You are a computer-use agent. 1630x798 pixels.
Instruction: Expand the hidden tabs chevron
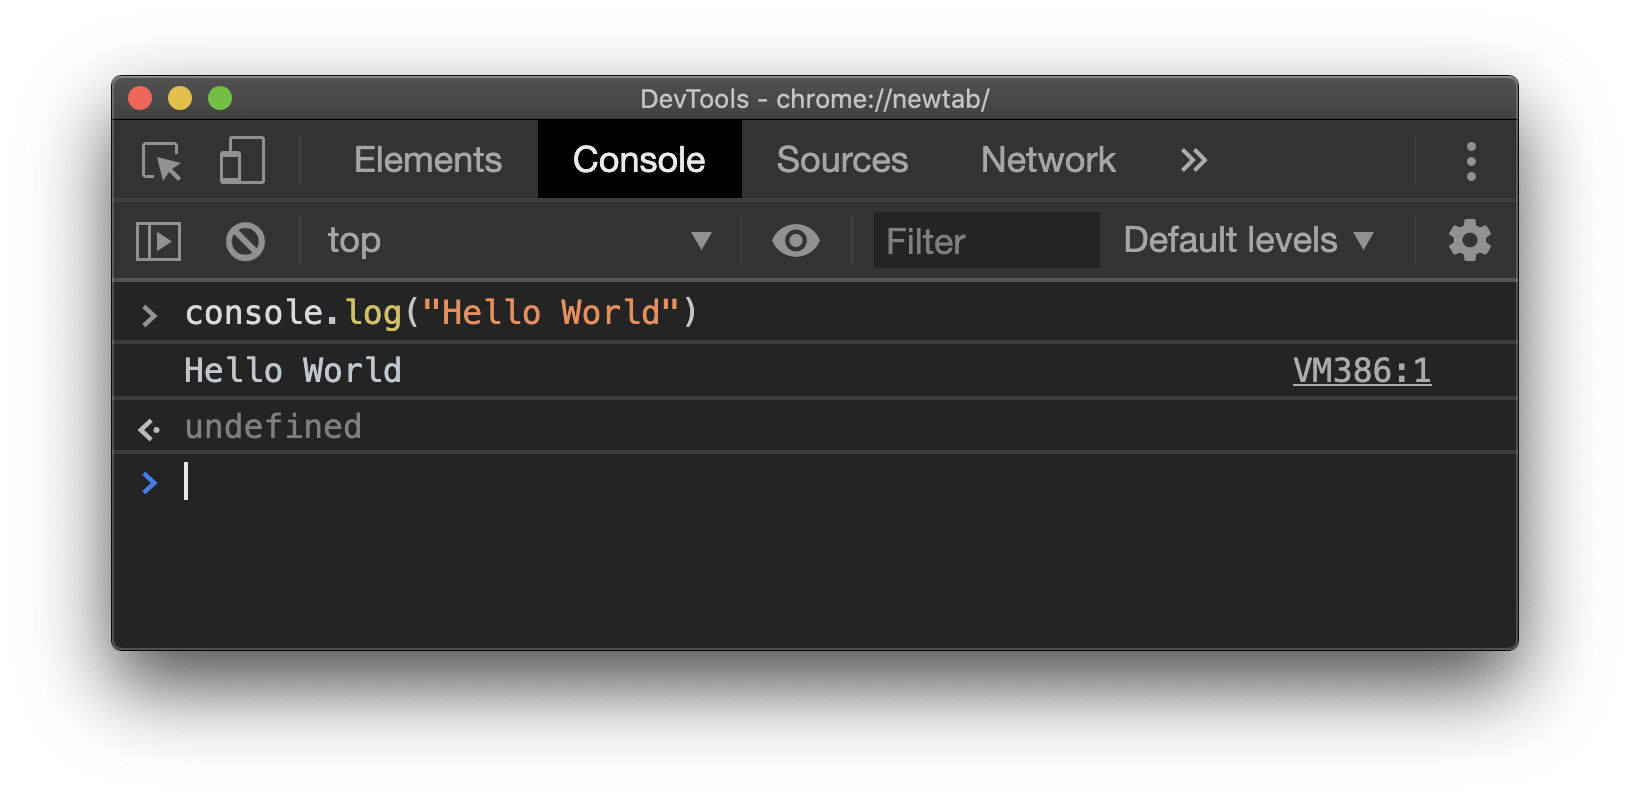[x=1192, y=160]
